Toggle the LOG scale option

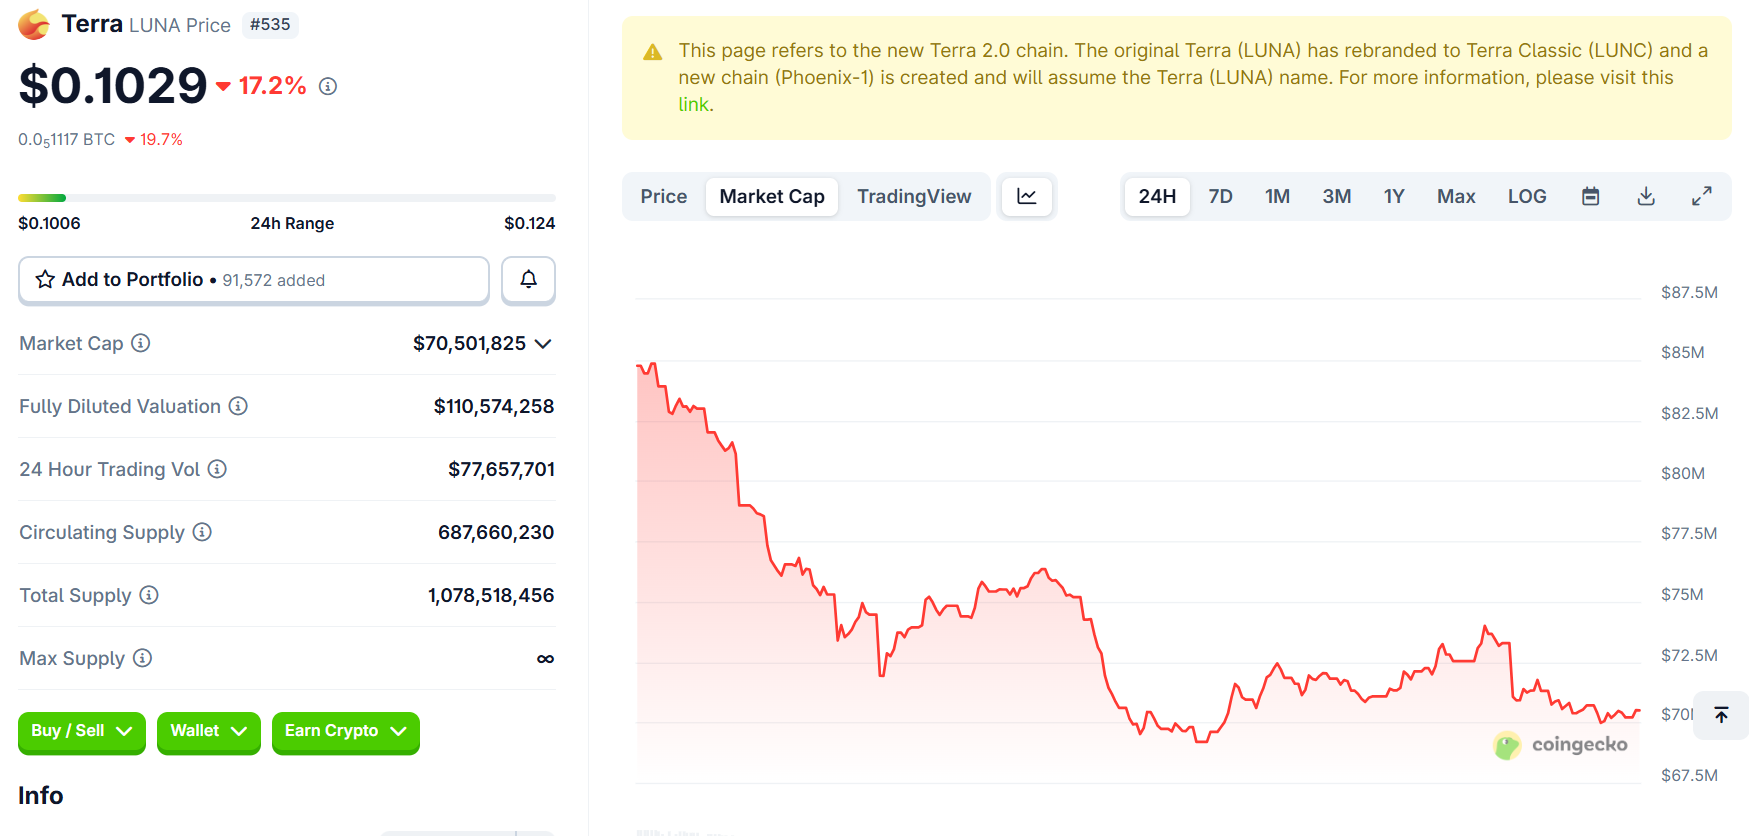point(1526,197)
